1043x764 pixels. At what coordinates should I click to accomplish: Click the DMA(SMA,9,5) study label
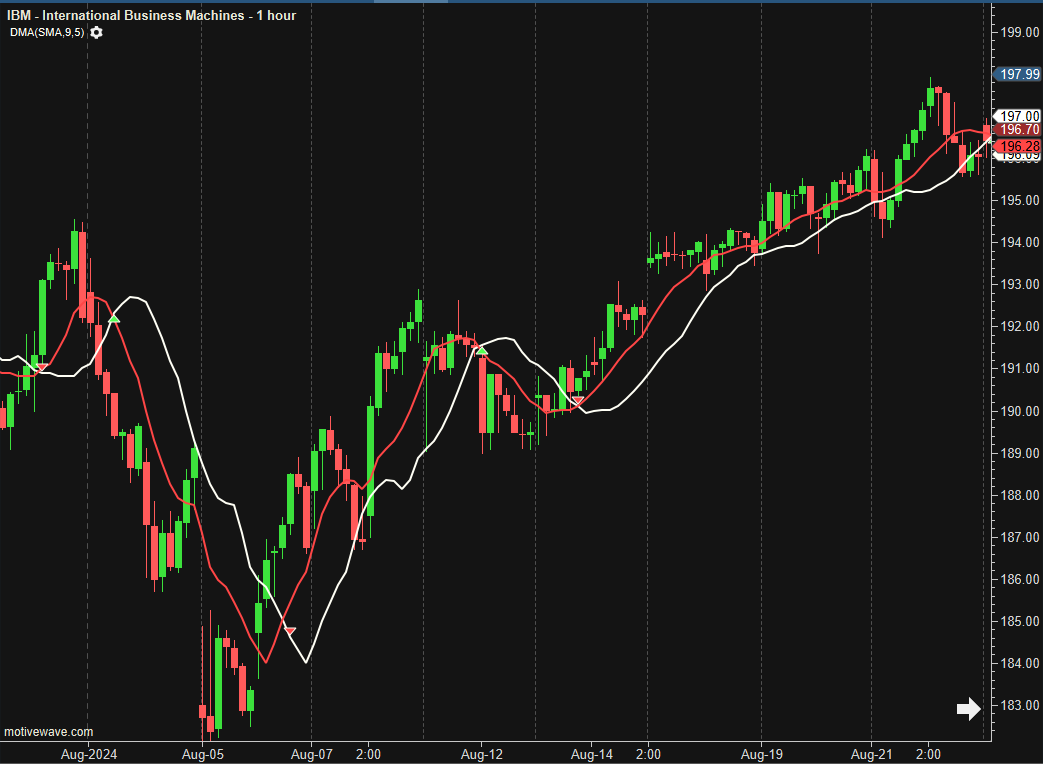coord(47,32)
